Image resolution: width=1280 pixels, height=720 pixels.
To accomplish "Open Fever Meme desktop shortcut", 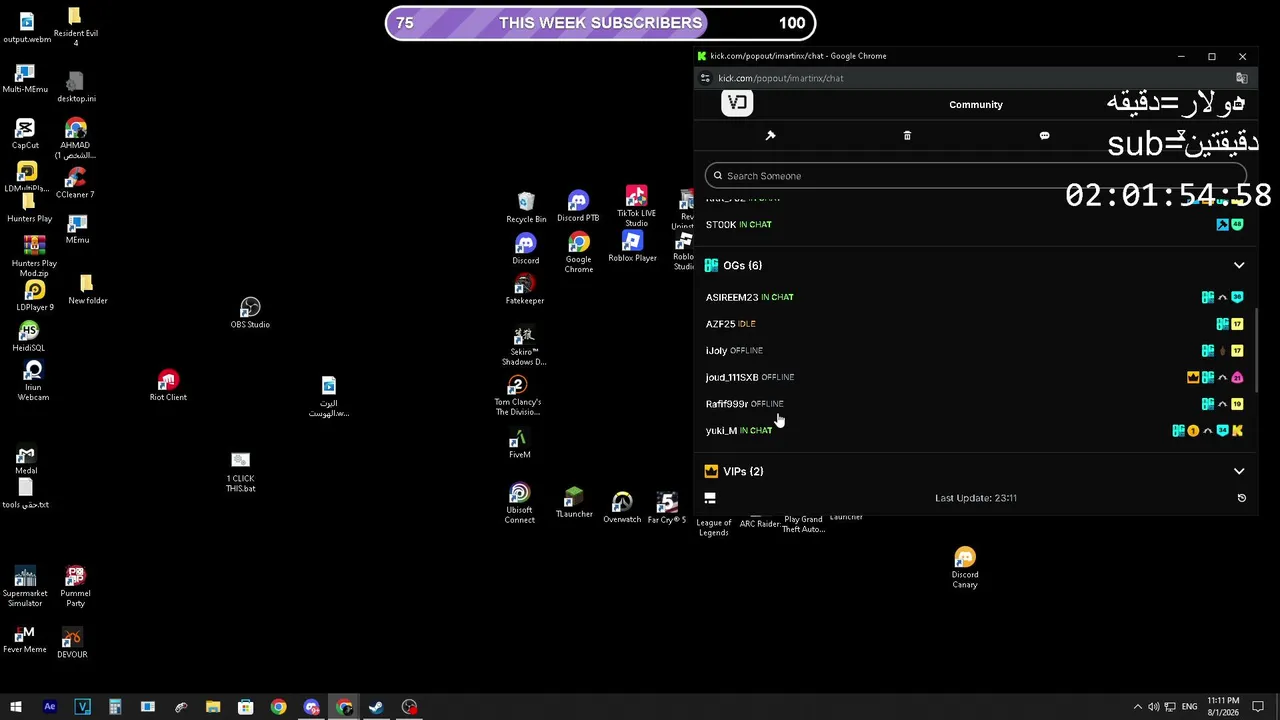I will (x=25, y=638).
